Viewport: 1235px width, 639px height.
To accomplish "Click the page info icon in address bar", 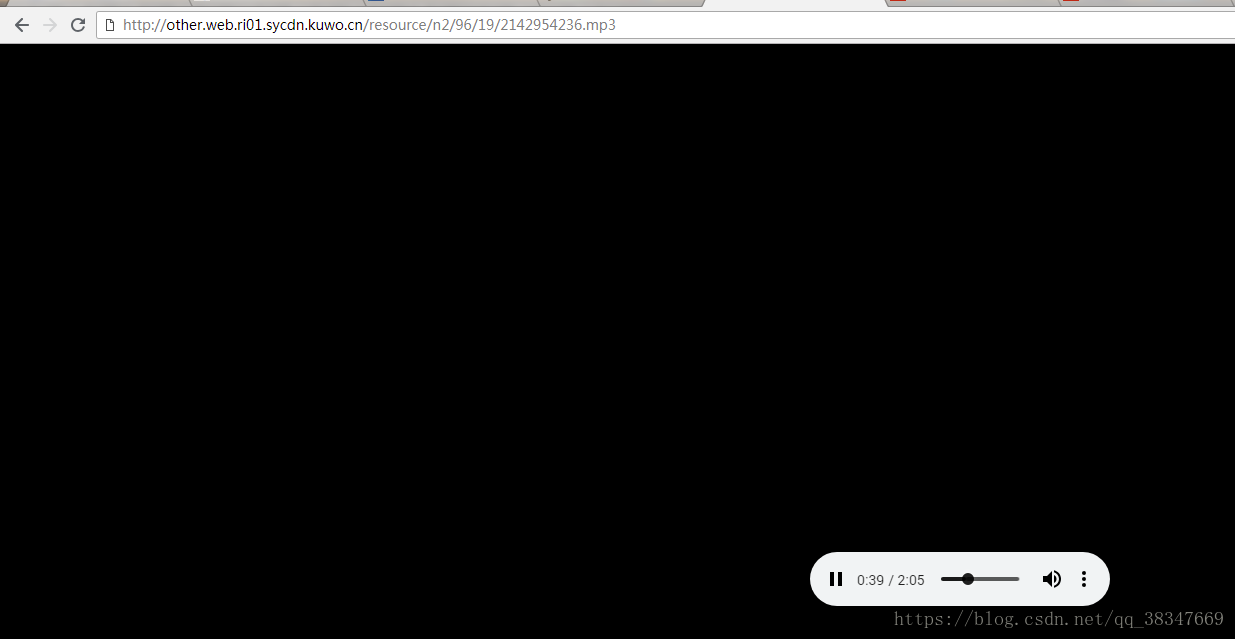I will pos(110,25).
